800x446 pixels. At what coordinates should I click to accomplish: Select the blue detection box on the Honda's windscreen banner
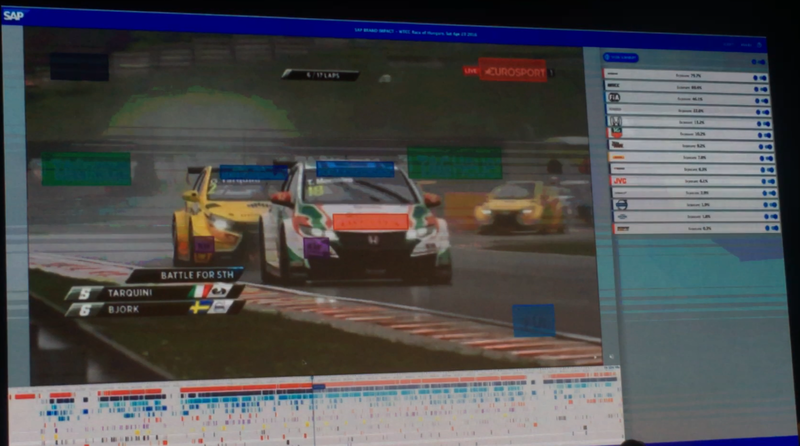[355, 169]
